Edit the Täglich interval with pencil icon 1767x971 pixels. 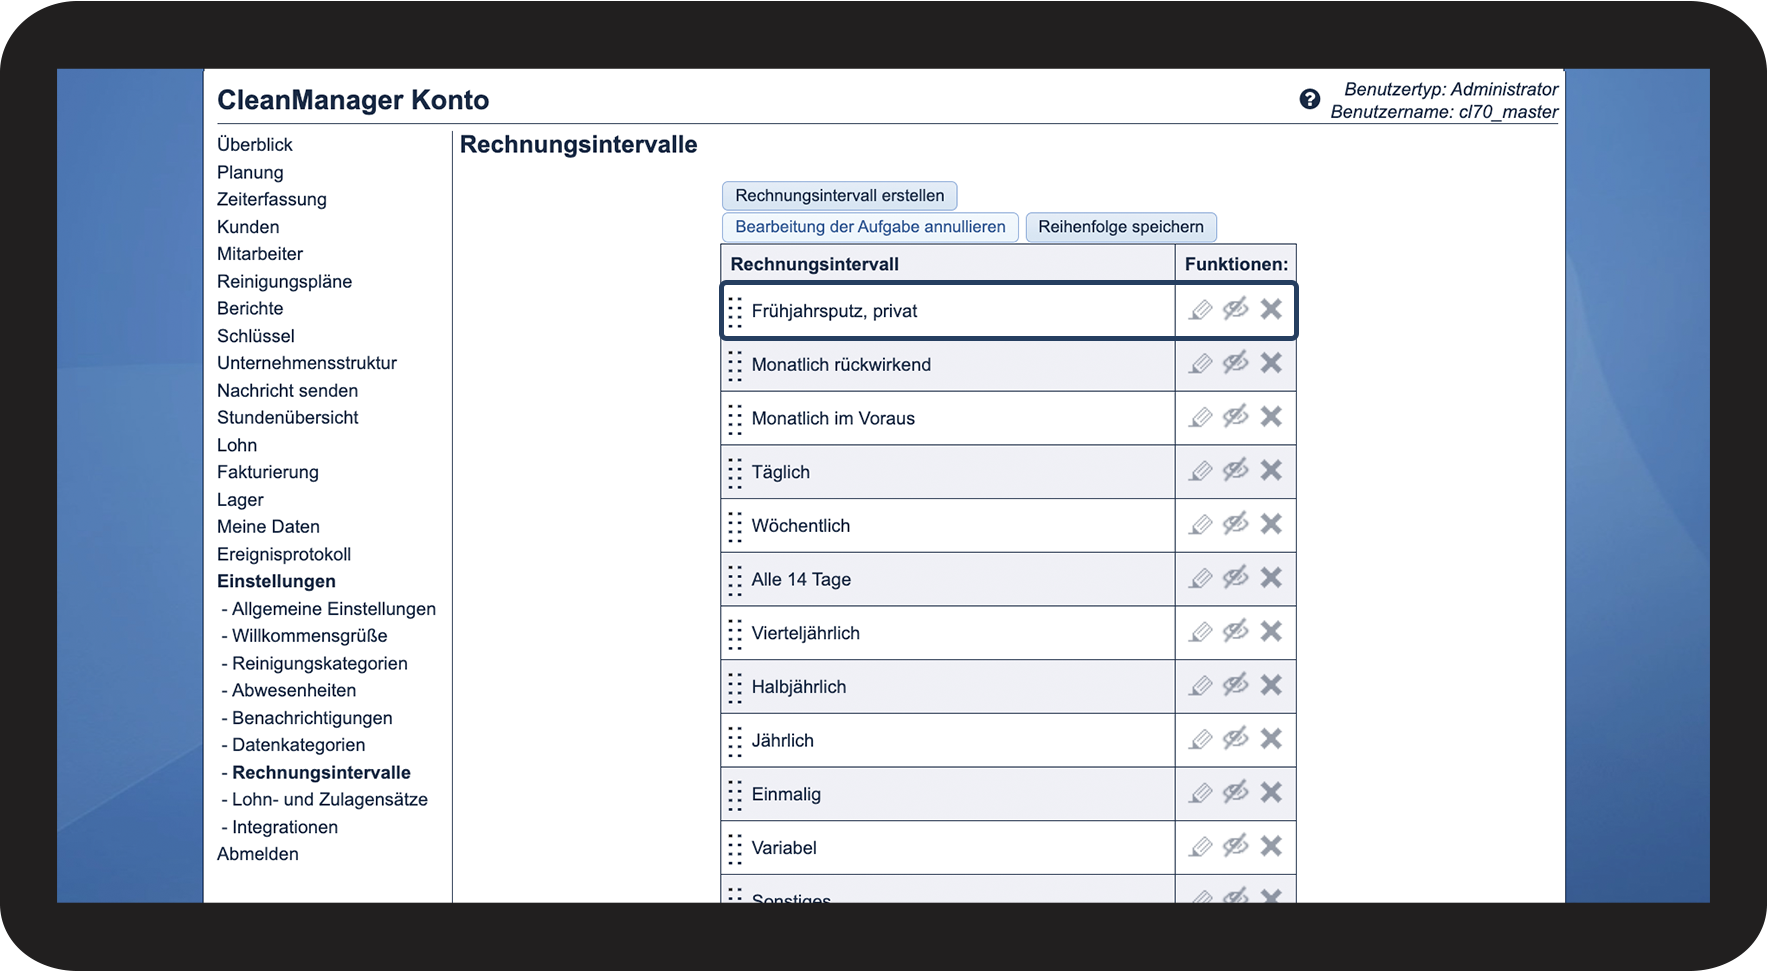point(1201,471)
